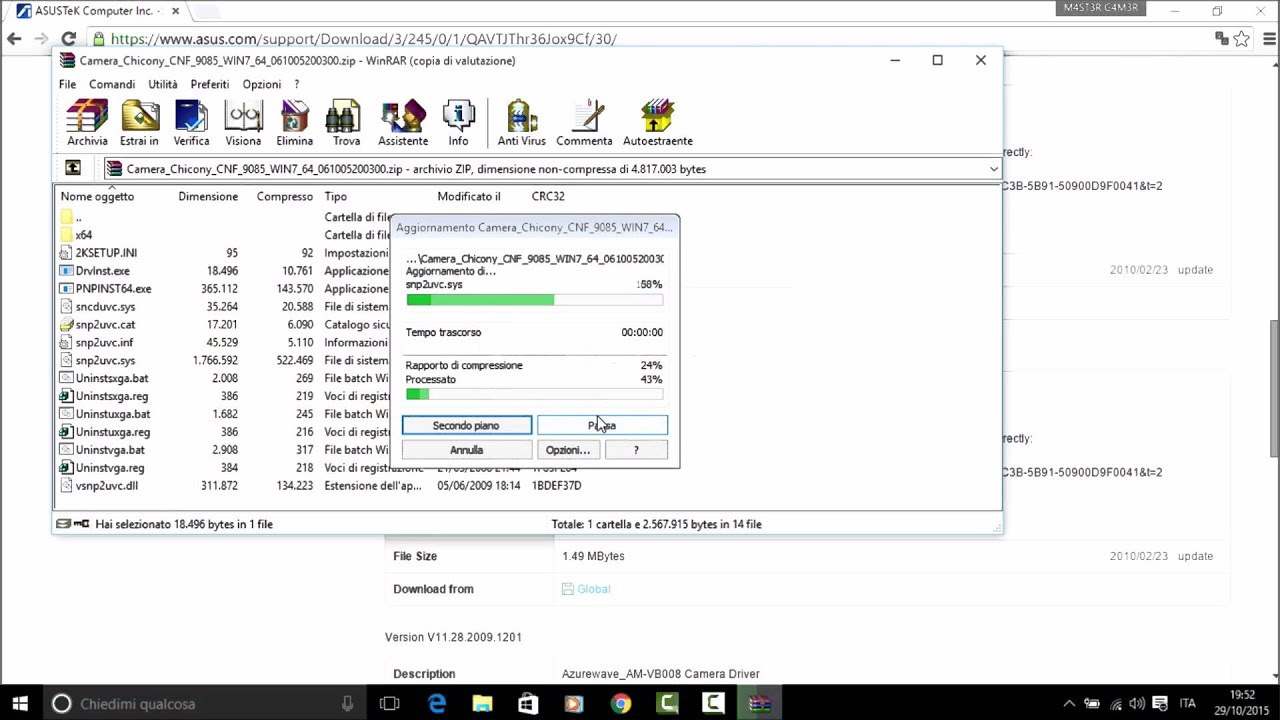The image size is (1280, 720).
Task: Select the PNPINST64.exe file
Action: (x=113, y=289)
